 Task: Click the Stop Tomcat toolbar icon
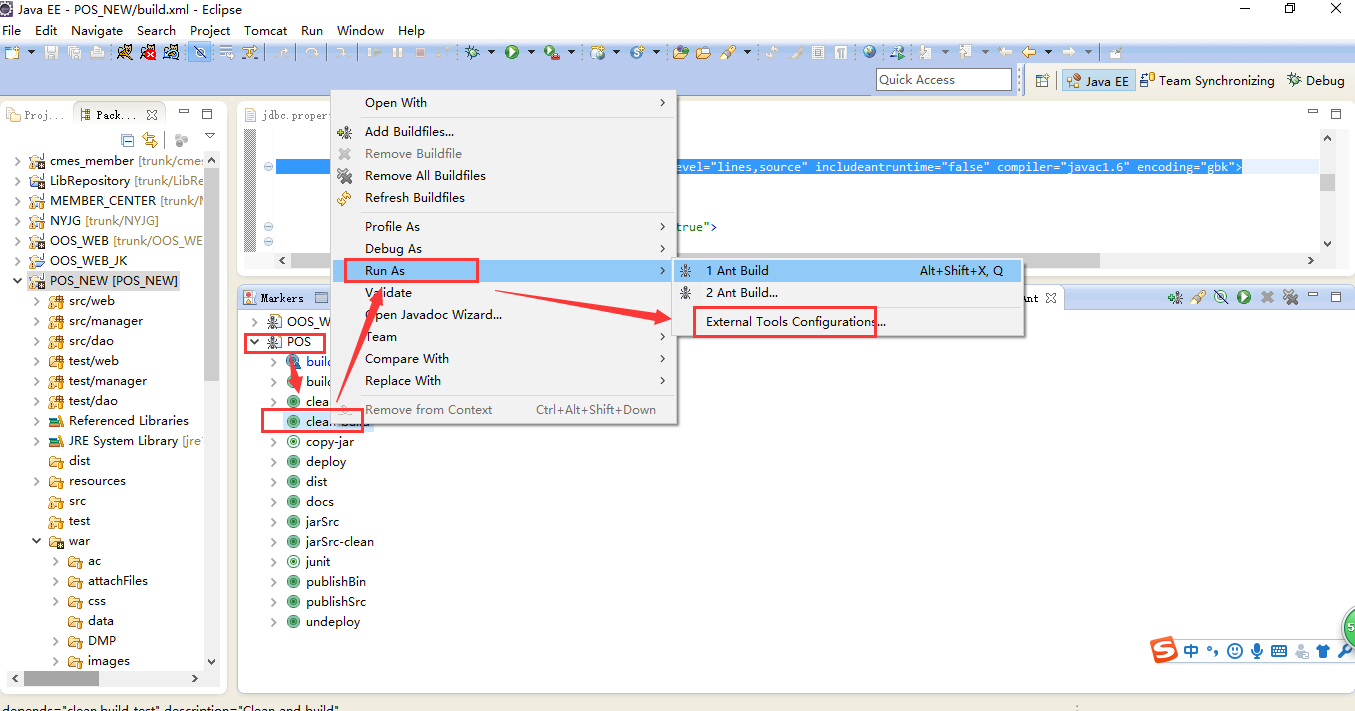tap(148, 52)
